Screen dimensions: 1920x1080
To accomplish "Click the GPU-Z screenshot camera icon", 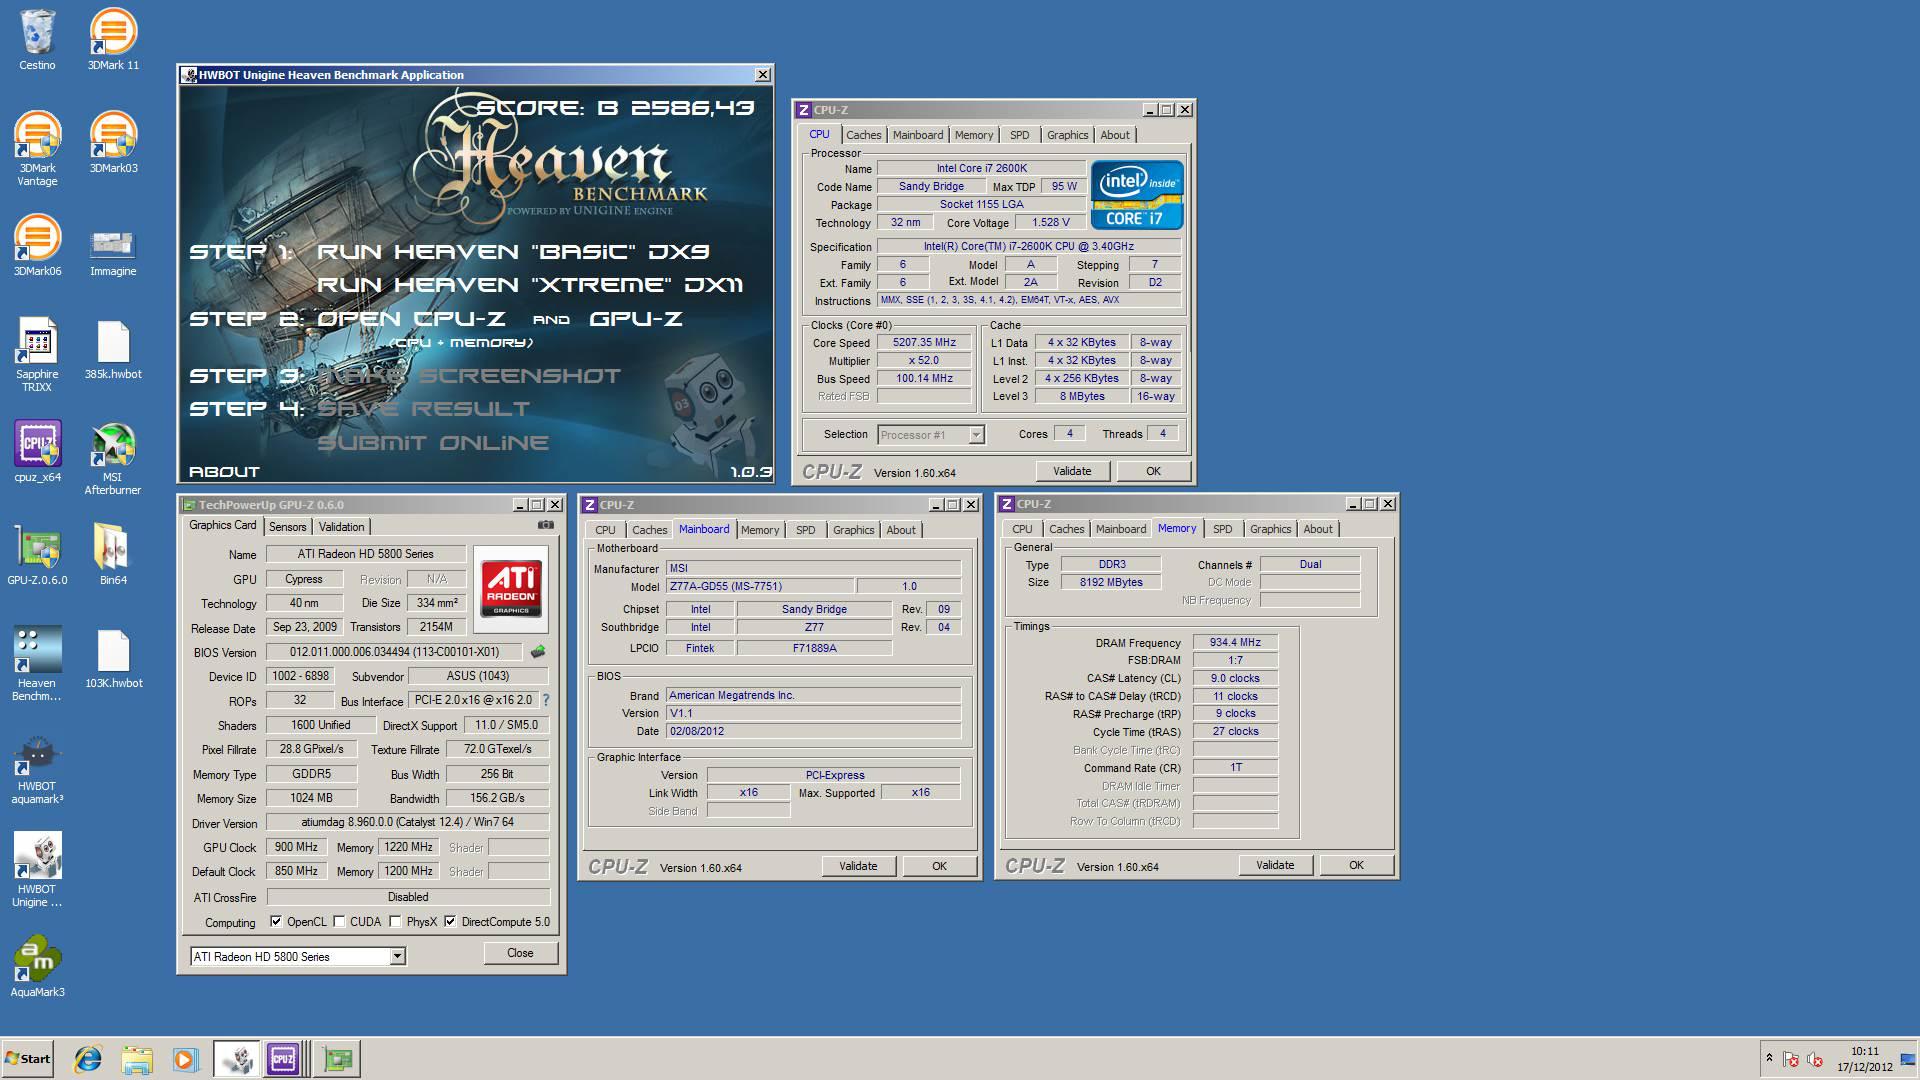I will (x=545, y=525).
